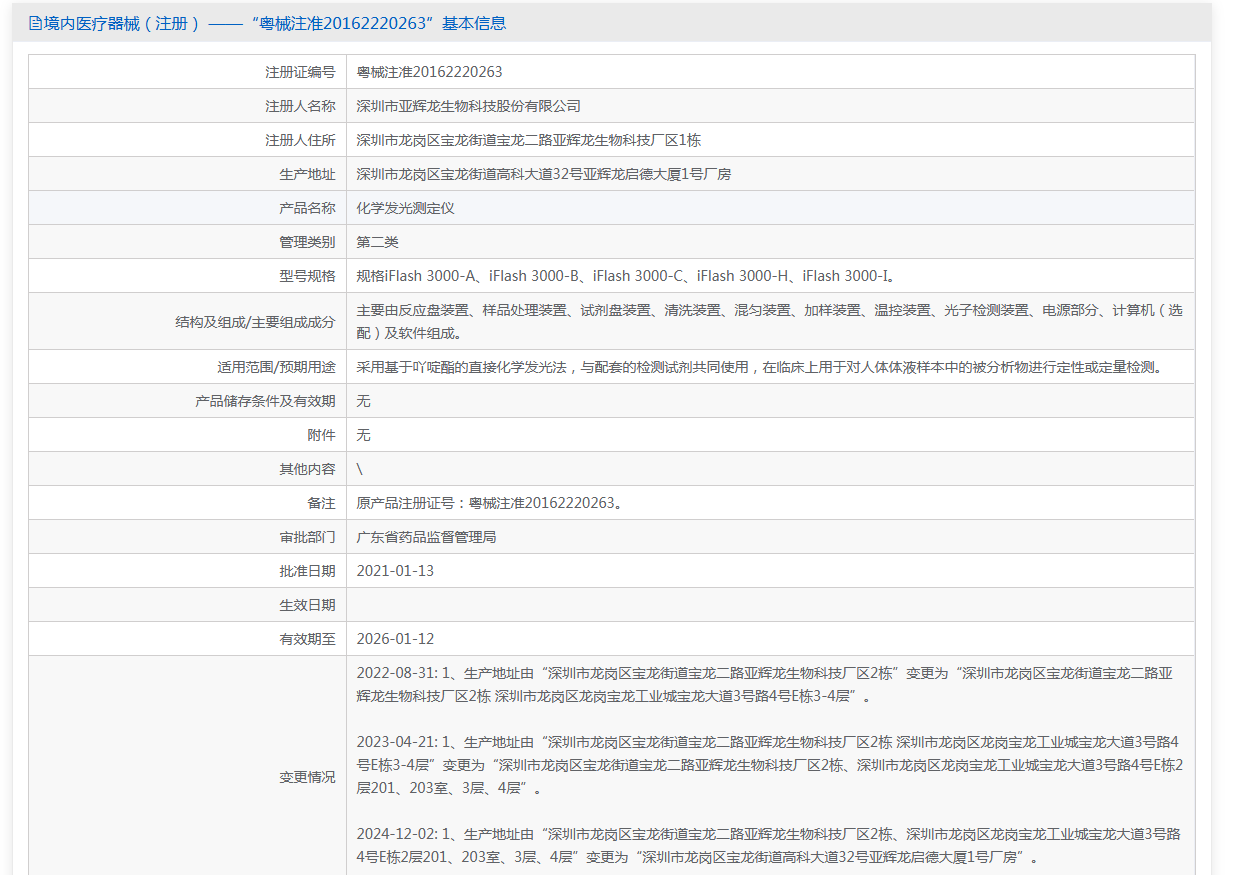The image size is (1260, 875).
Task: Click the 批准日期 value 2021-01-13
Action: tap(395, 571)
